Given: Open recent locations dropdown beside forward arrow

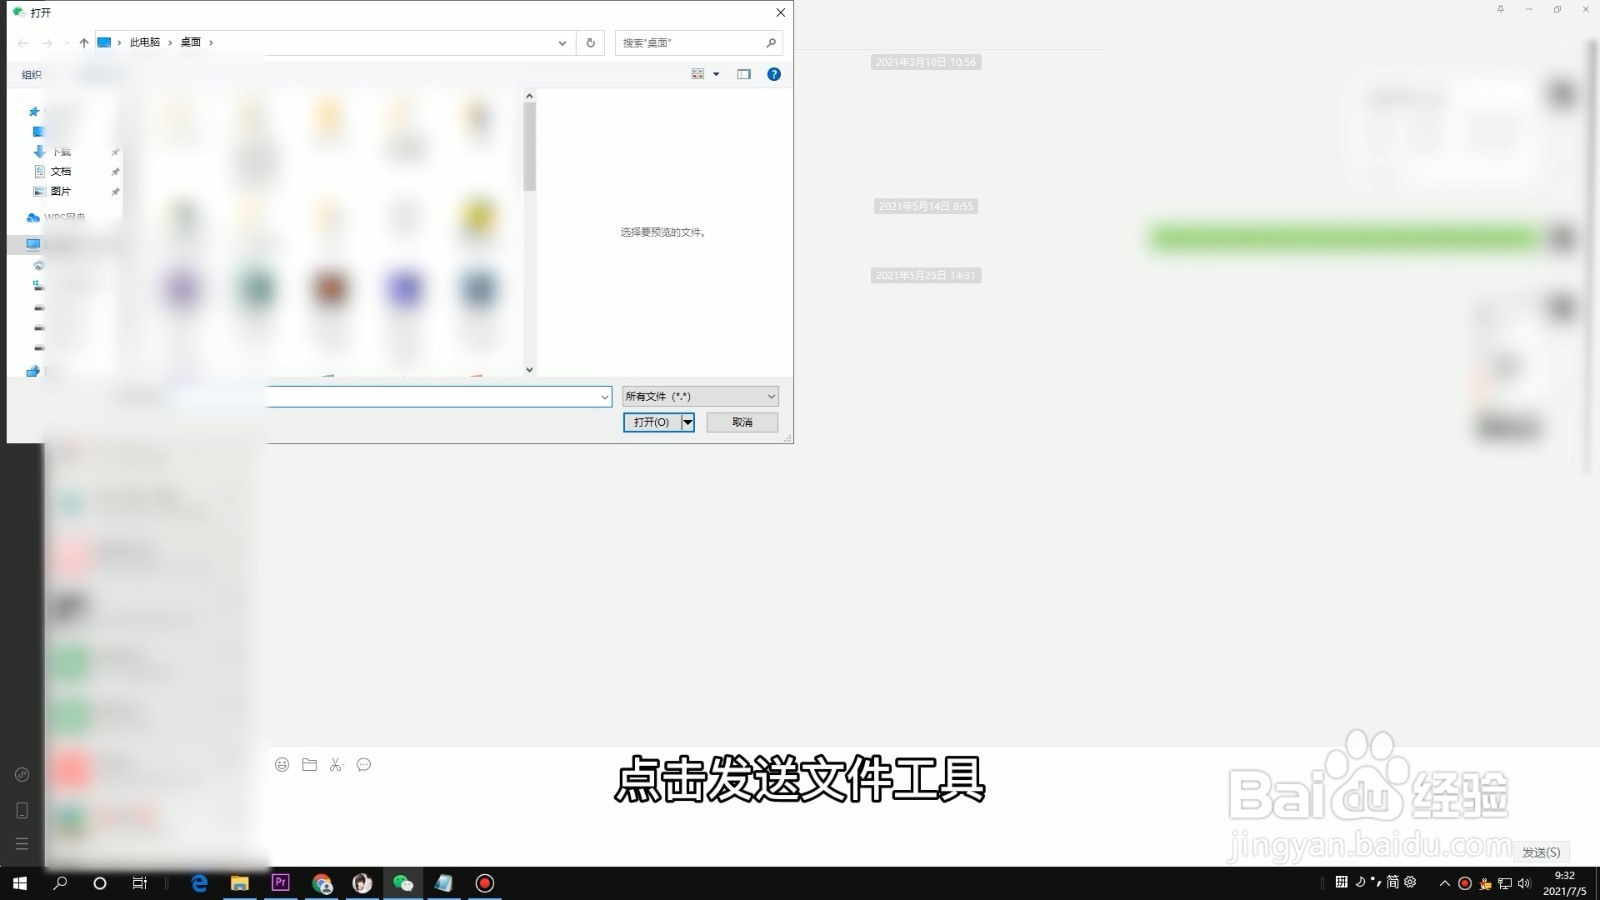Looking at the screenshot, I should click(66, 43).
